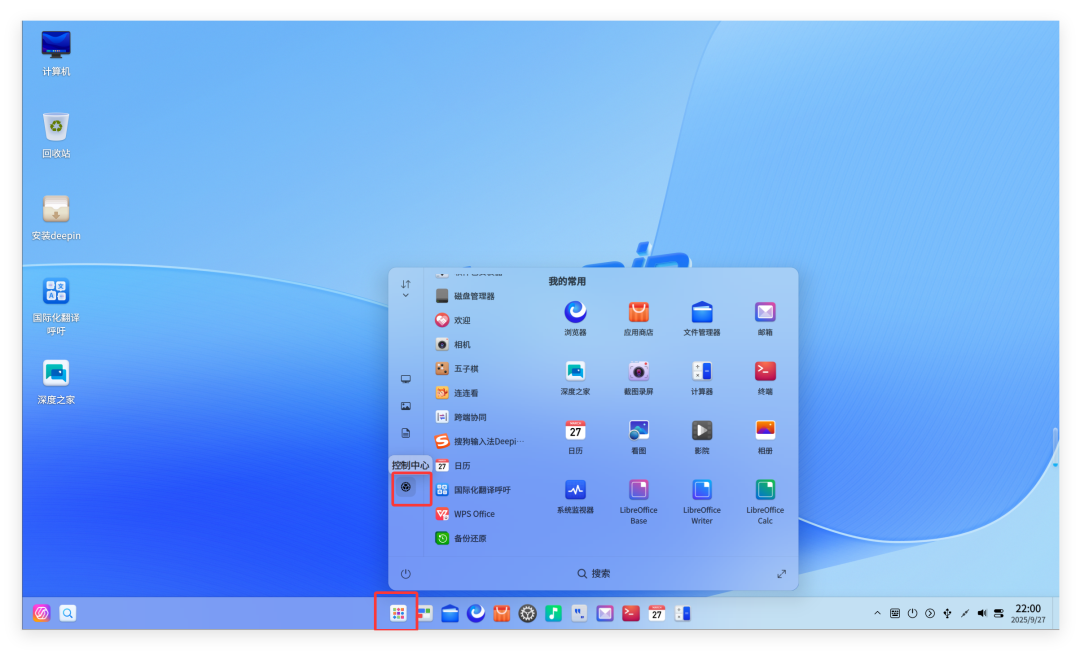
Task: Launch 深度之家 from the favorites grid
Action: click(x=575, y=378)
